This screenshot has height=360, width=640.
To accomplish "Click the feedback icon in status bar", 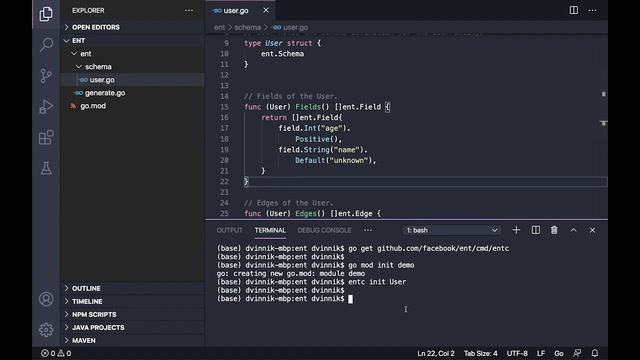I will click(x=577, y=353).
